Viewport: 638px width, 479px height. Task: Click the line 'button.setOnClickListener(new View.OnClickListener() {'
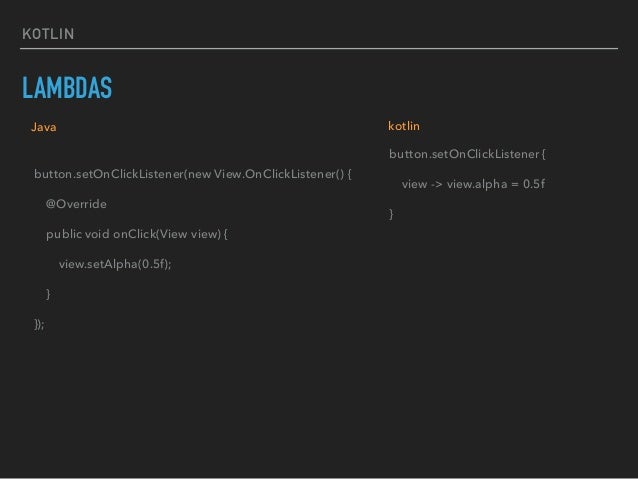point(193,174)
